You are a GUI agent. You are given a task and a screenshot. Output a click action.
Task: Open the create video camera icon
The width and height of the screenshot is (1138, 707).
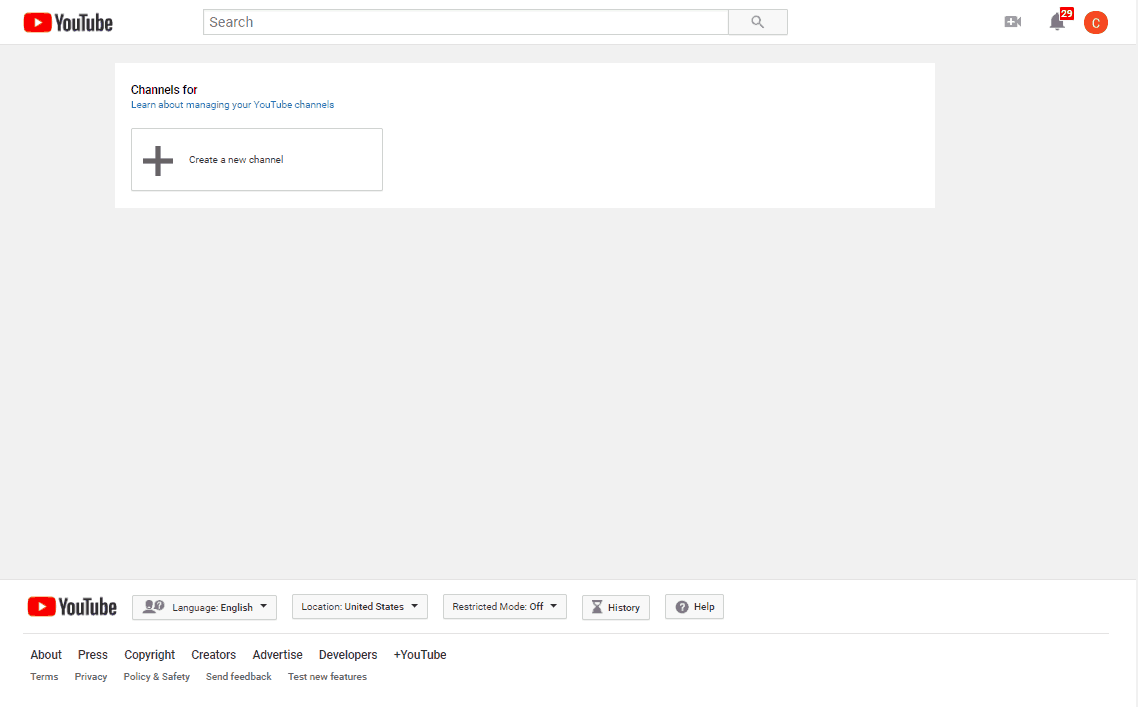coord(1012,22)
